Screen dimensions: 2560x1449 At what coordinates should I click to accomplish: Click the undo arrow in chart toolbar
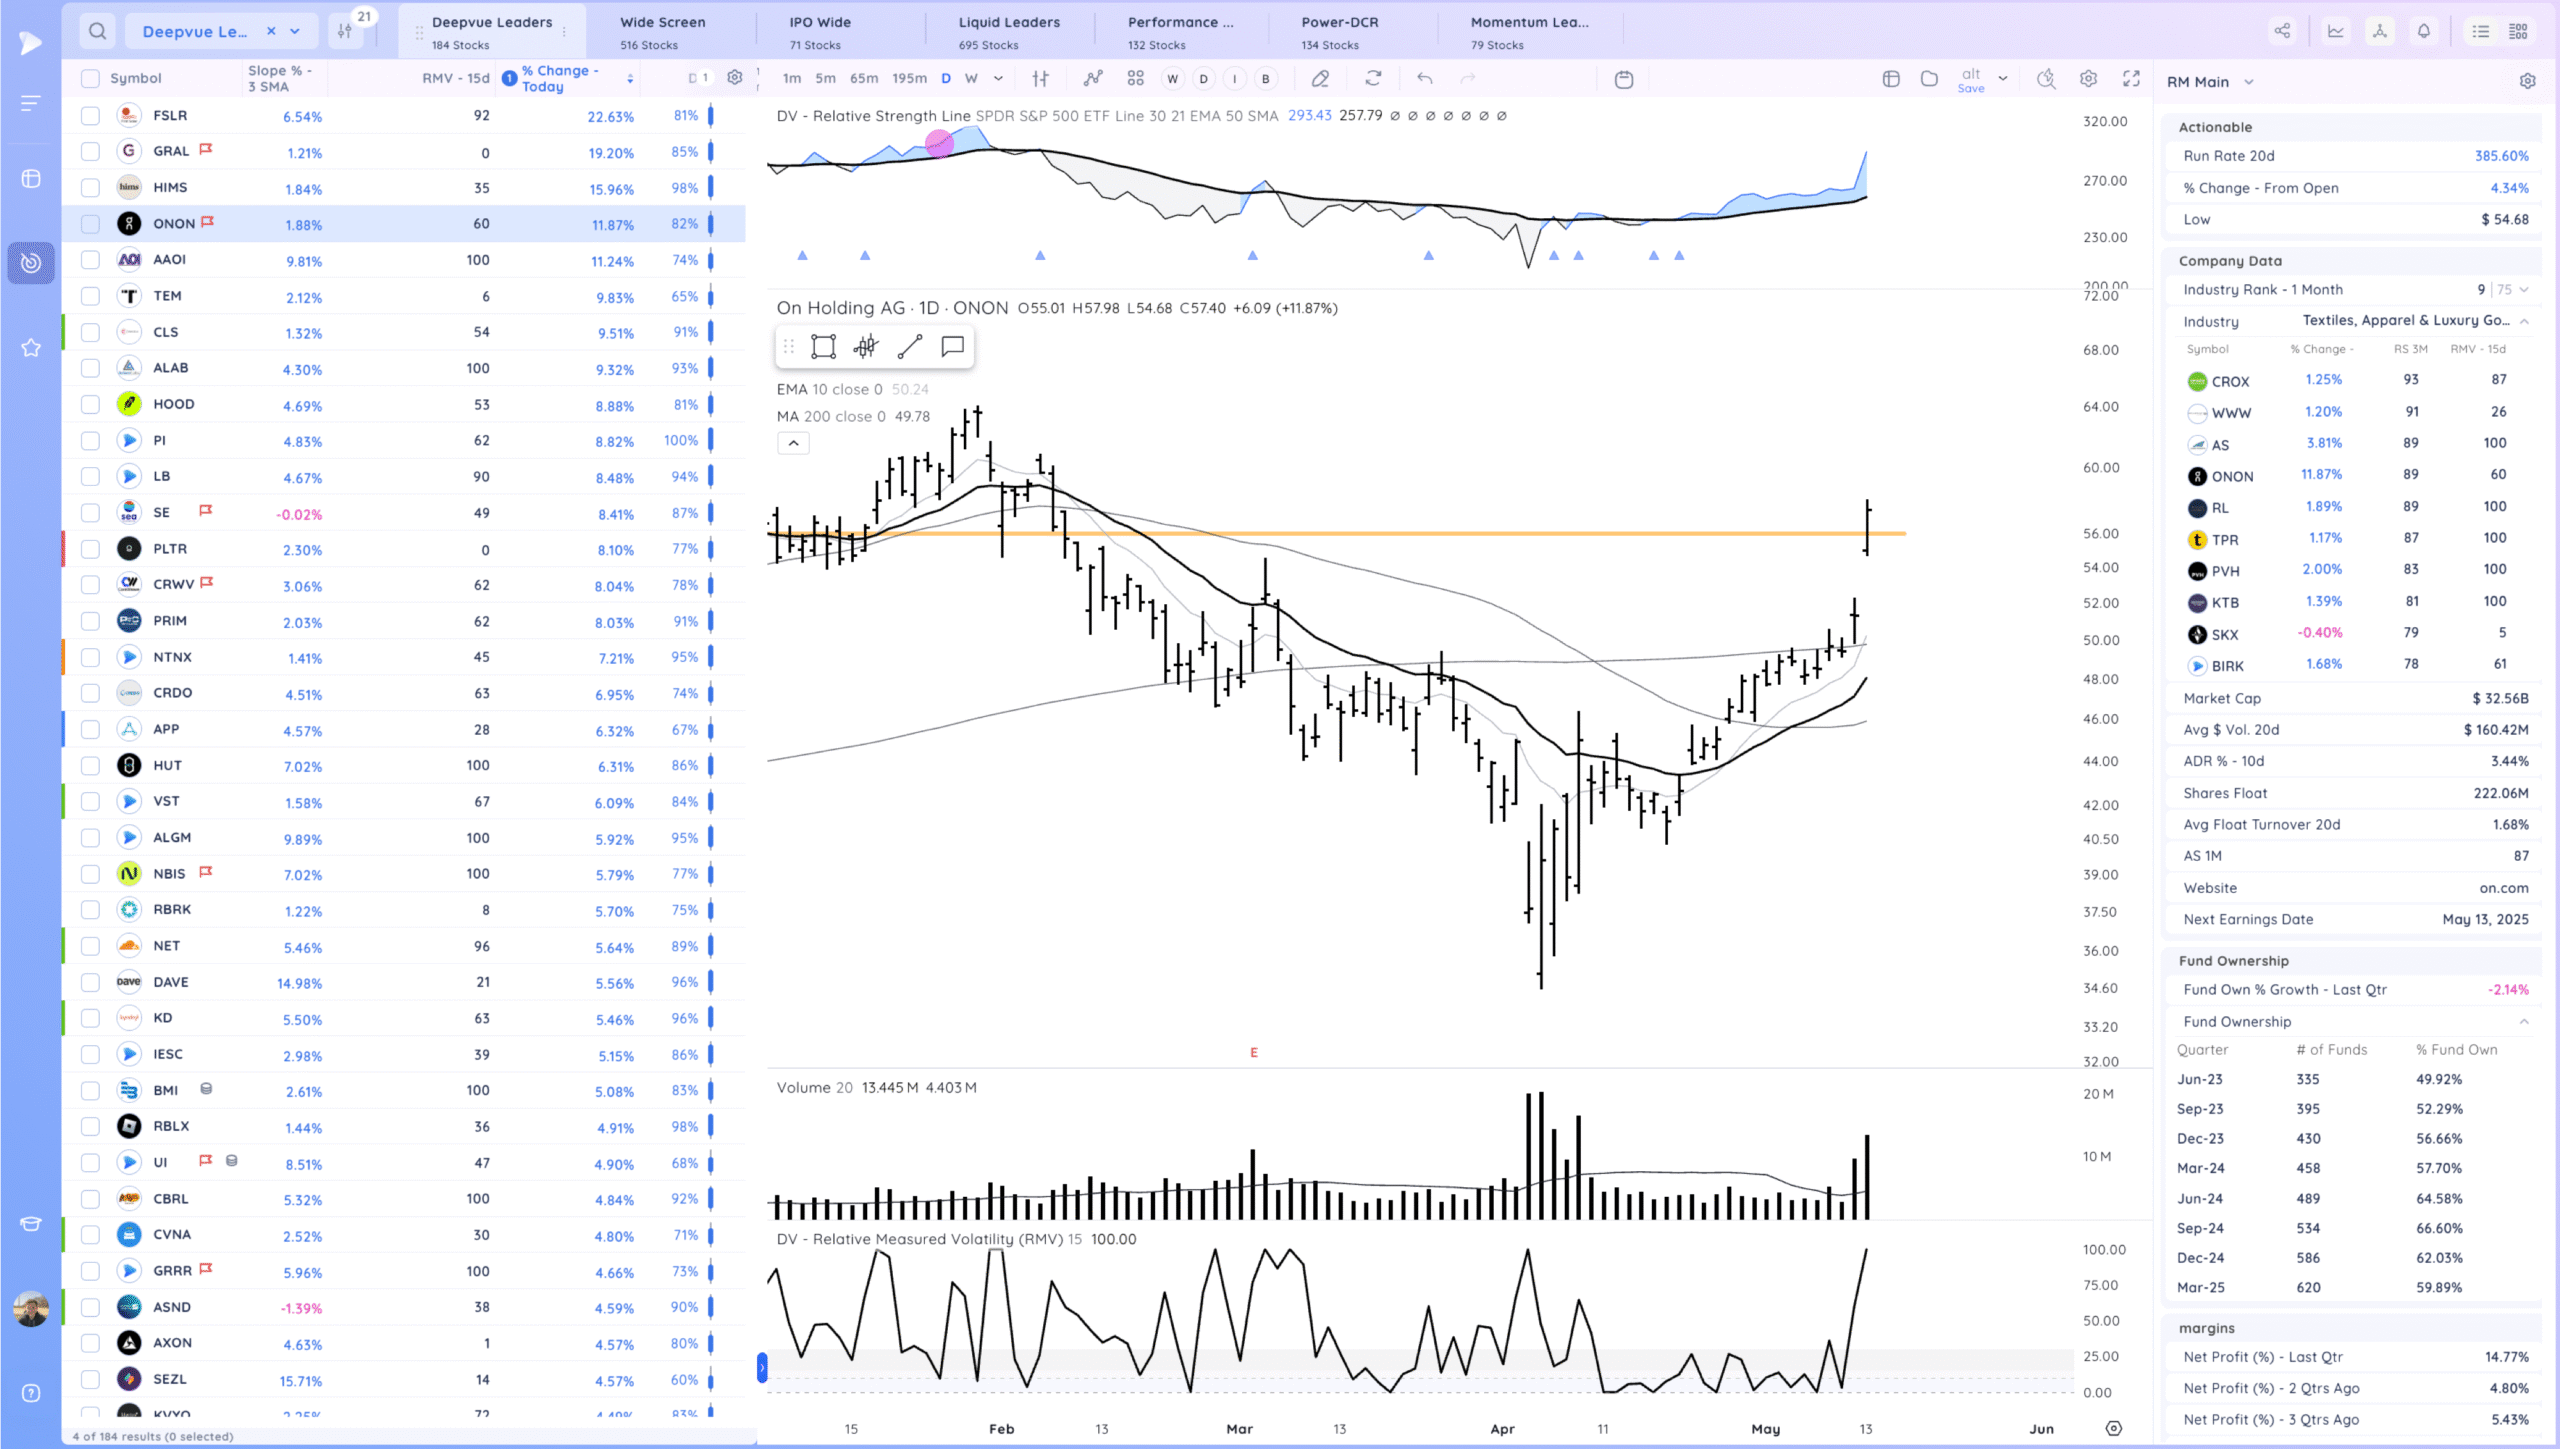[1424, 79]
